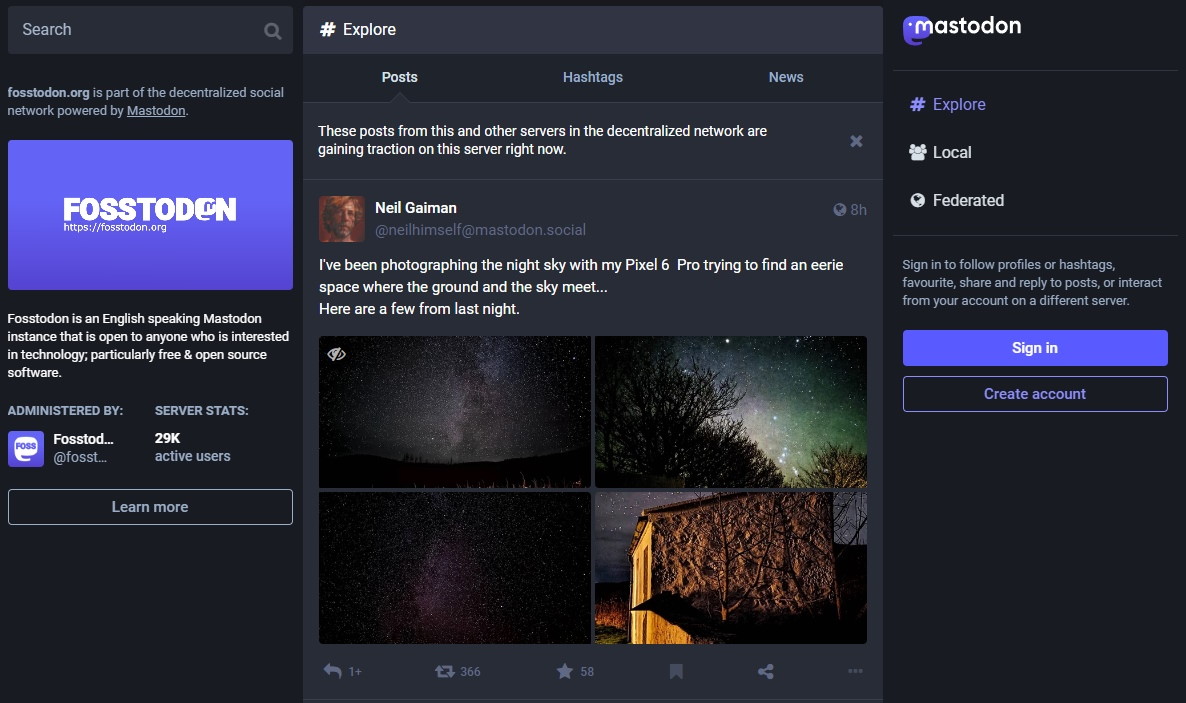Focus the Search input field

click(150, 30)
